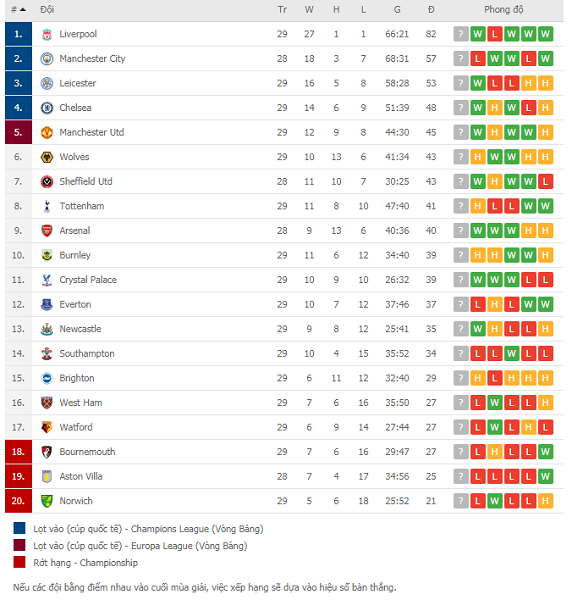The width and height of the screenshot is (572, 600).
Task: Click the Liverpool club crest icon
Action: 47,34
